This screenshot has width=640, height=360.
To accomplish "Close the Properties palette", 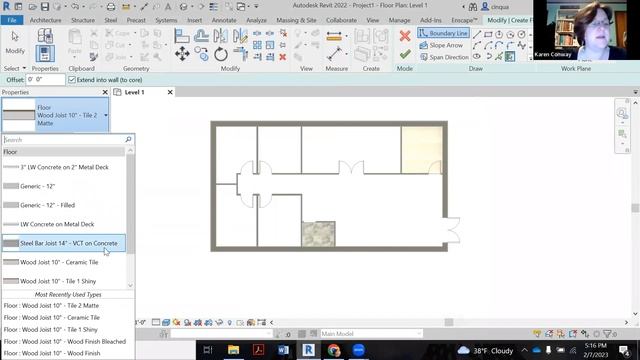I will click(x=105, y=92).
